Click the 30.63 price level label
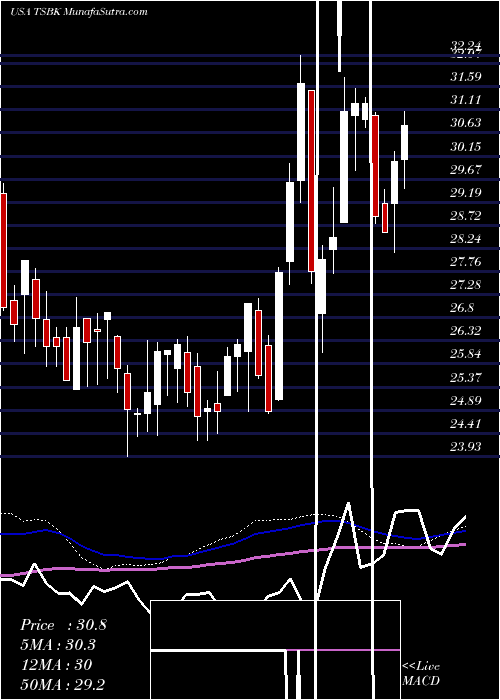Screen dimensions: 500x700 466,123
